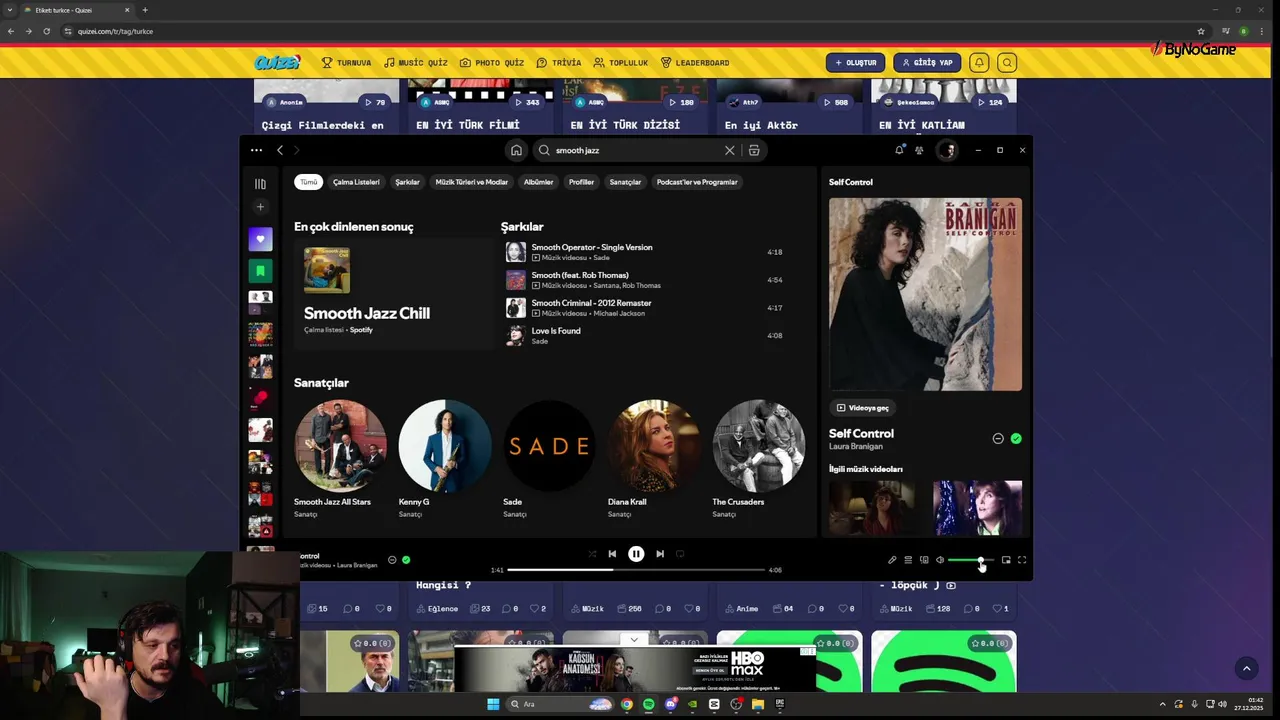The image size is (1280, 720).
Task: Open Spotify notifications bell
Action: tap(899, 150)
